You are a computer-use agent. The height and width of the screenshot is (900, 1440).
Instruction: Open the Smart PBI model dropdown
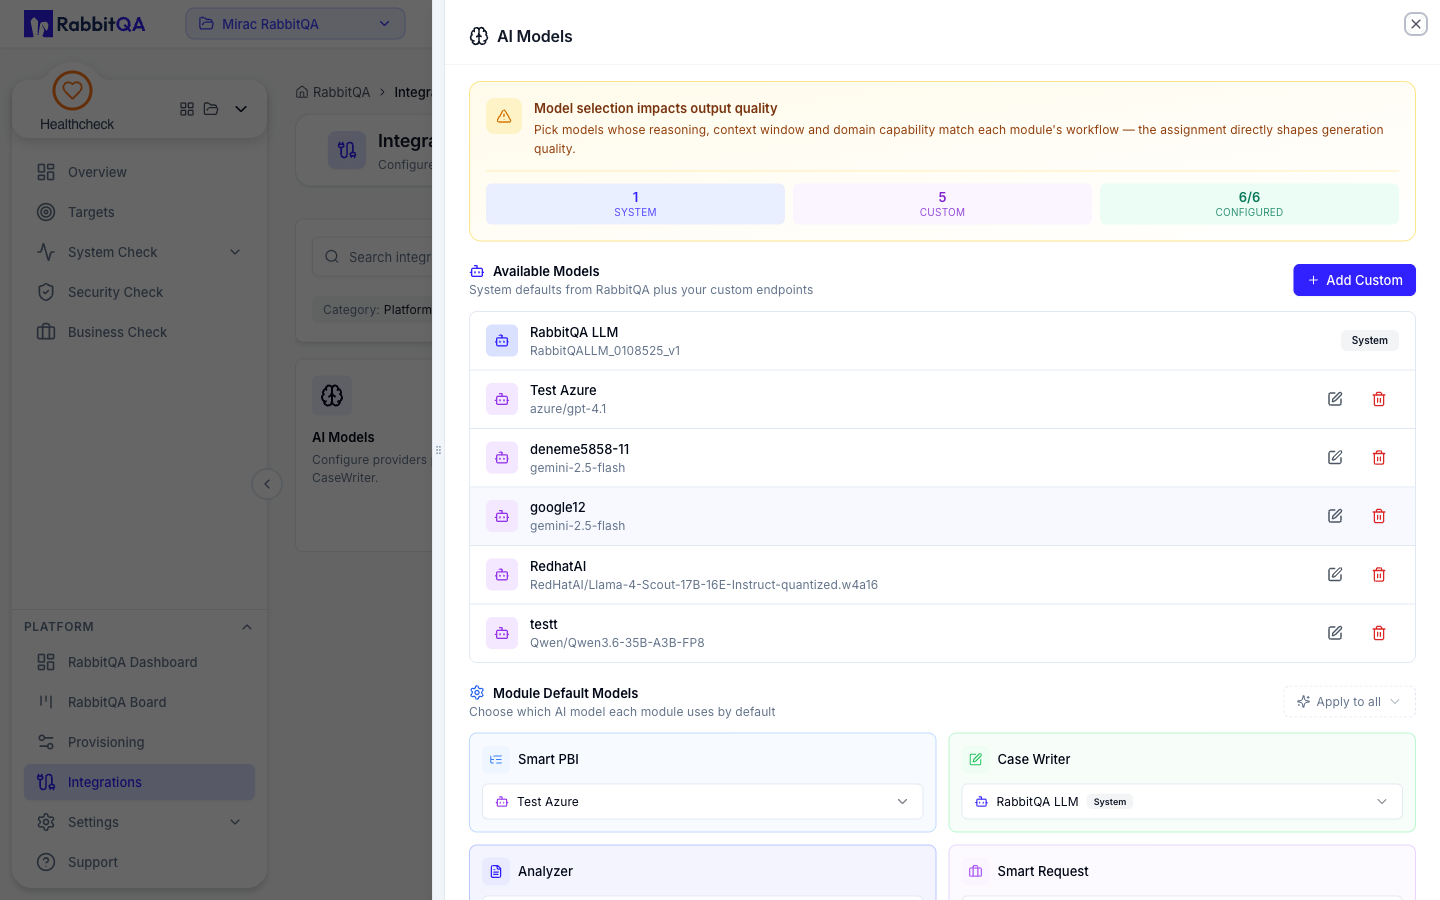702,802
